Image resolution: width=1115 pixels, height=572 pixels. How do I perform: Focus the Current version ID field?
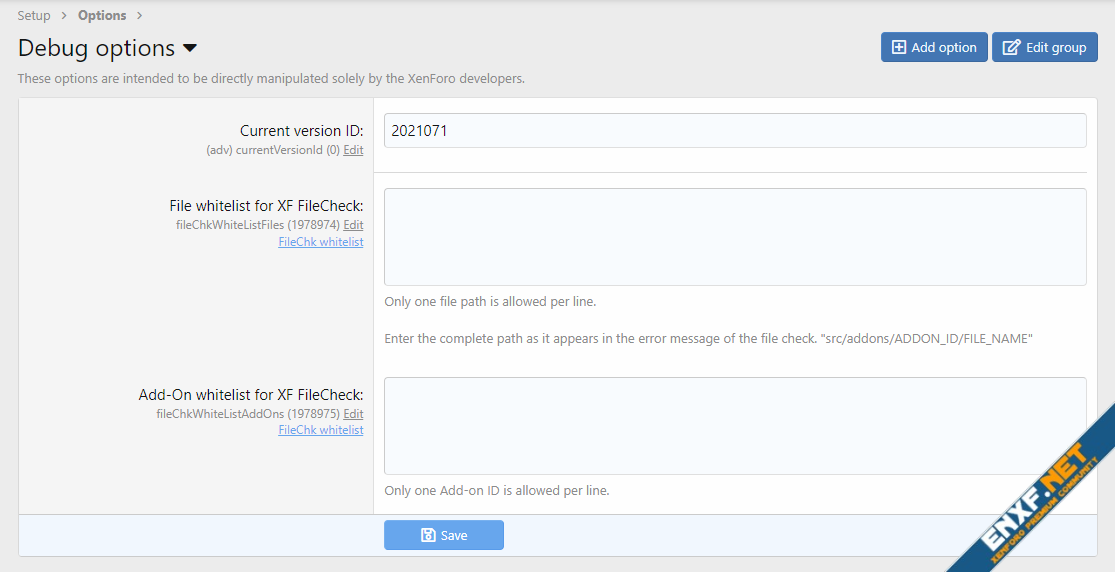tap(735, 131)
